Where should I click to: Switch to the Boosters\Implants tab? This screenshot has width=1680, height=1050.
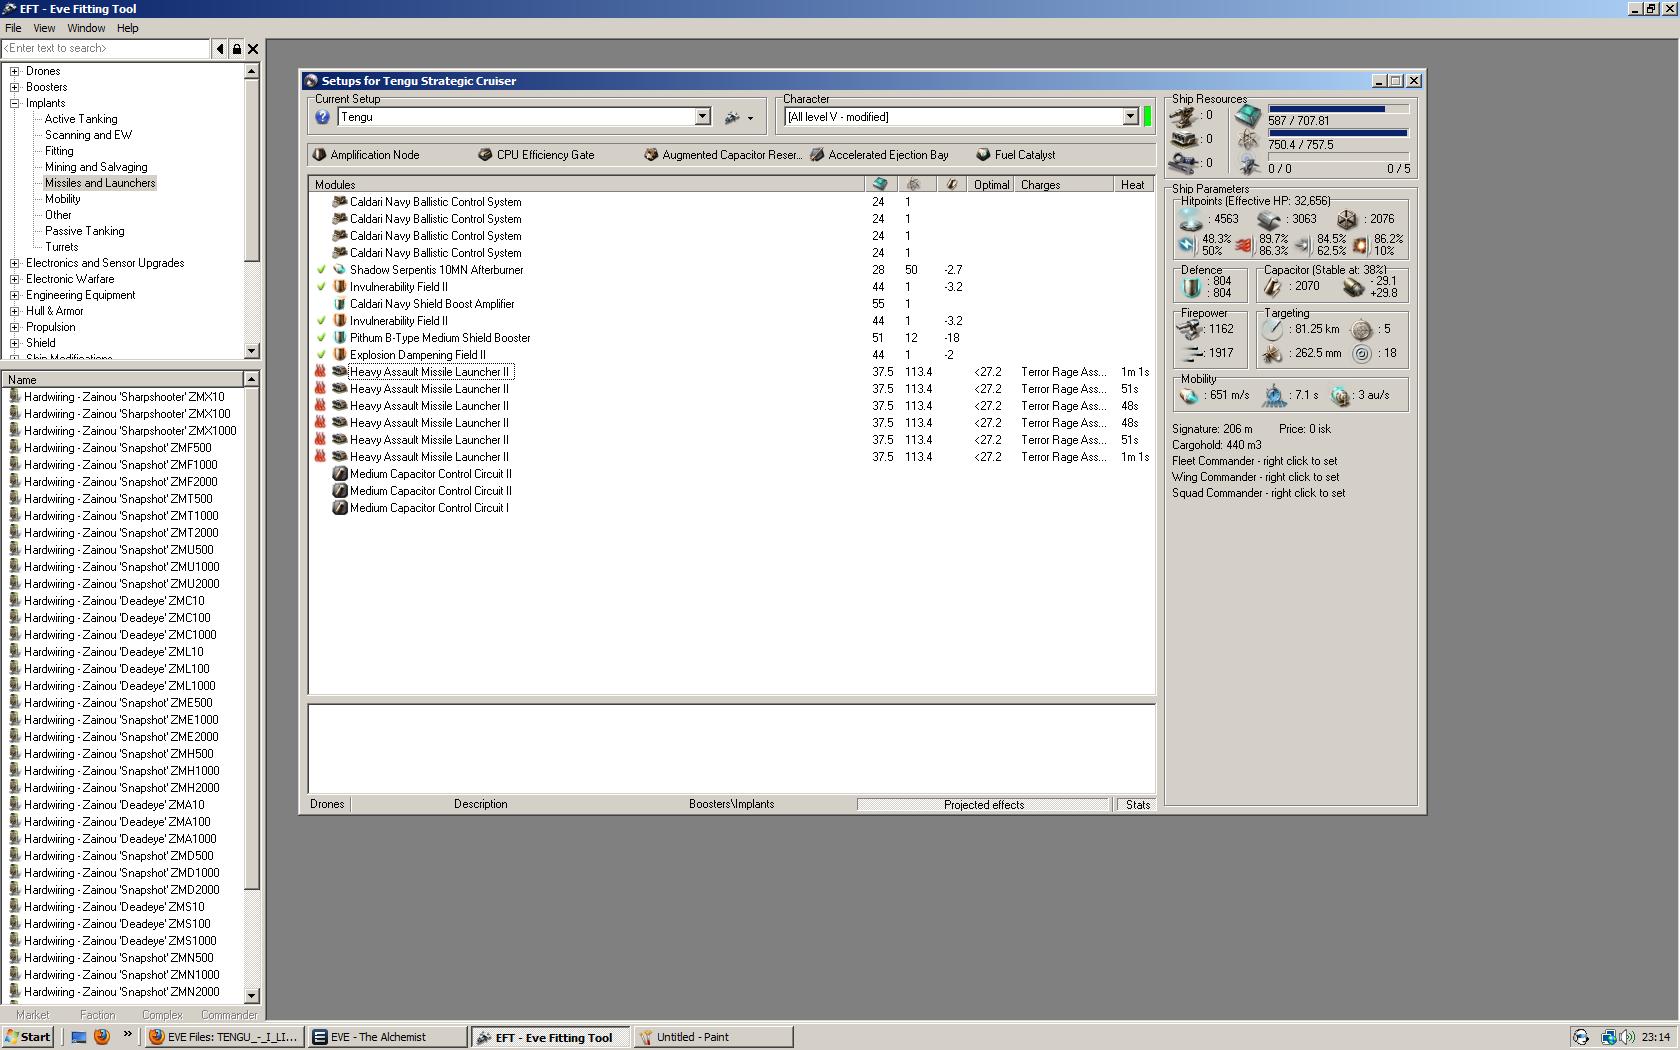(x=731, y=804)
